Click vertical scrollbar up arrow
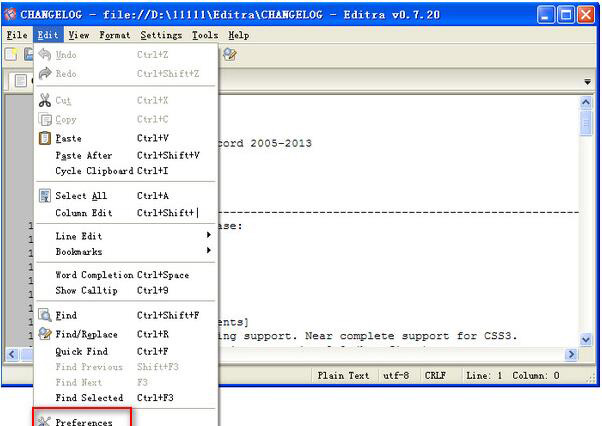This screenshot has width=602, height=426. tap(586, 102)
